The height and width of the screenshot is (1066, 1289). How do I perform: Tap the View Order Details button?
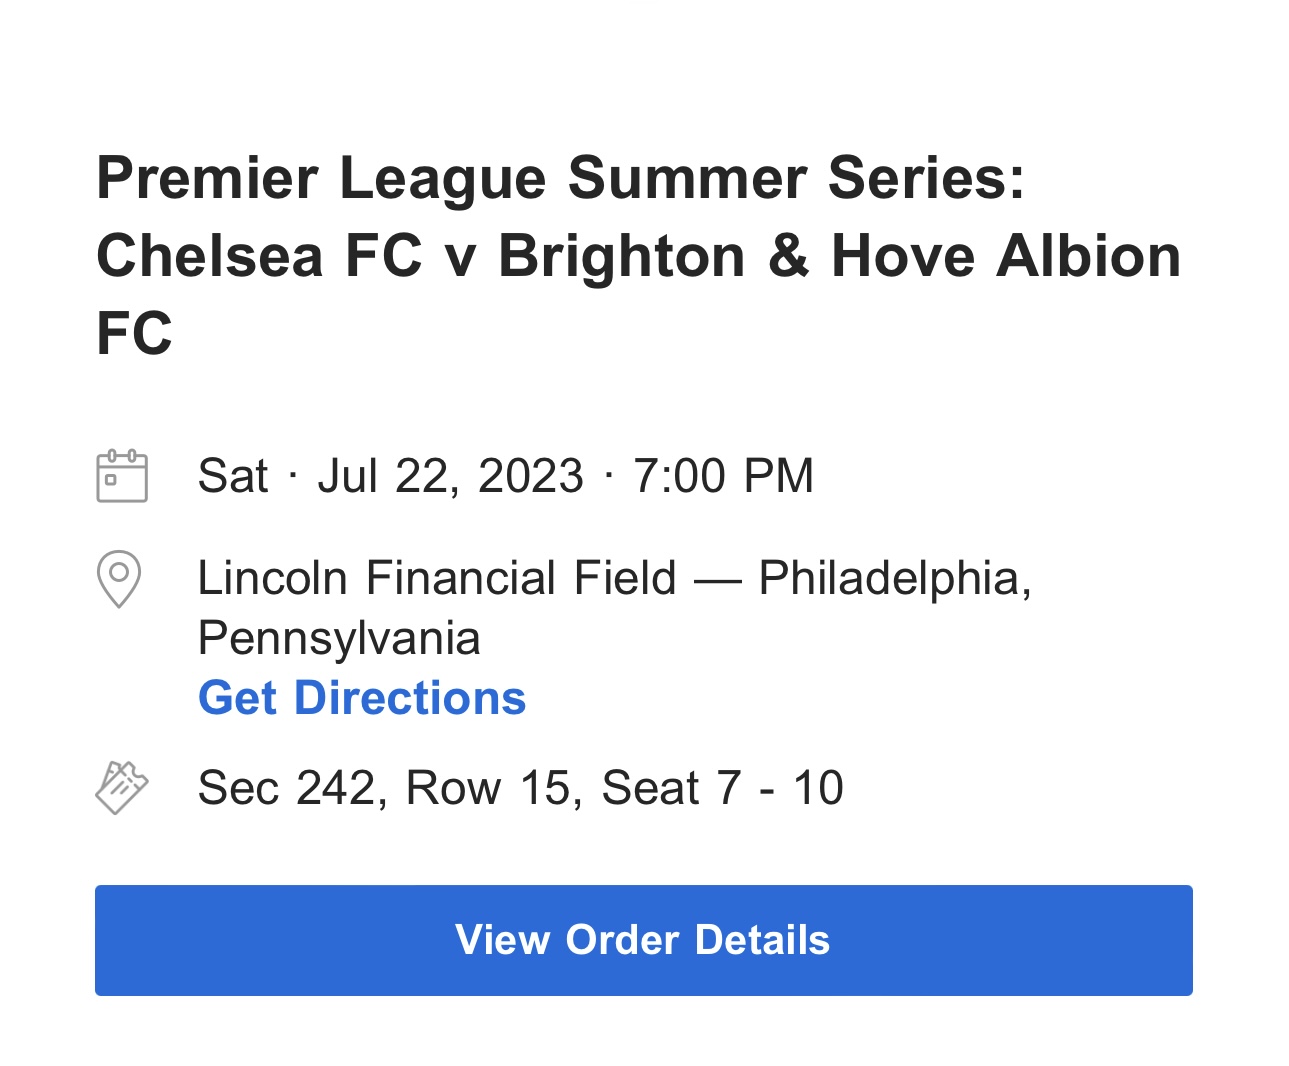tap(644, 940)
